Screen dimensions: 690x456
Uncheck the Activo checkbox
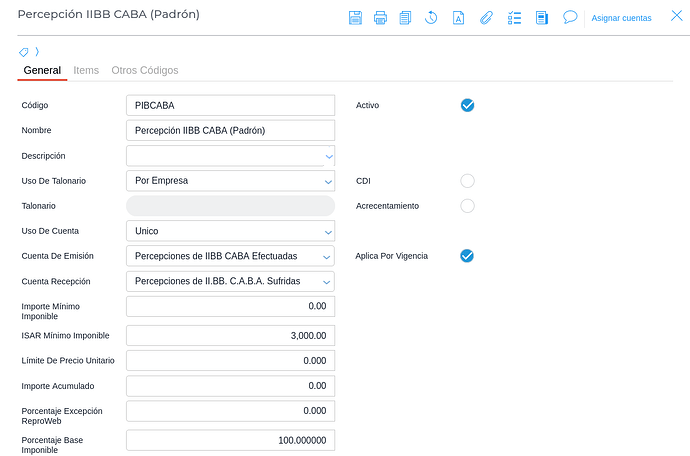coord(467,105)
